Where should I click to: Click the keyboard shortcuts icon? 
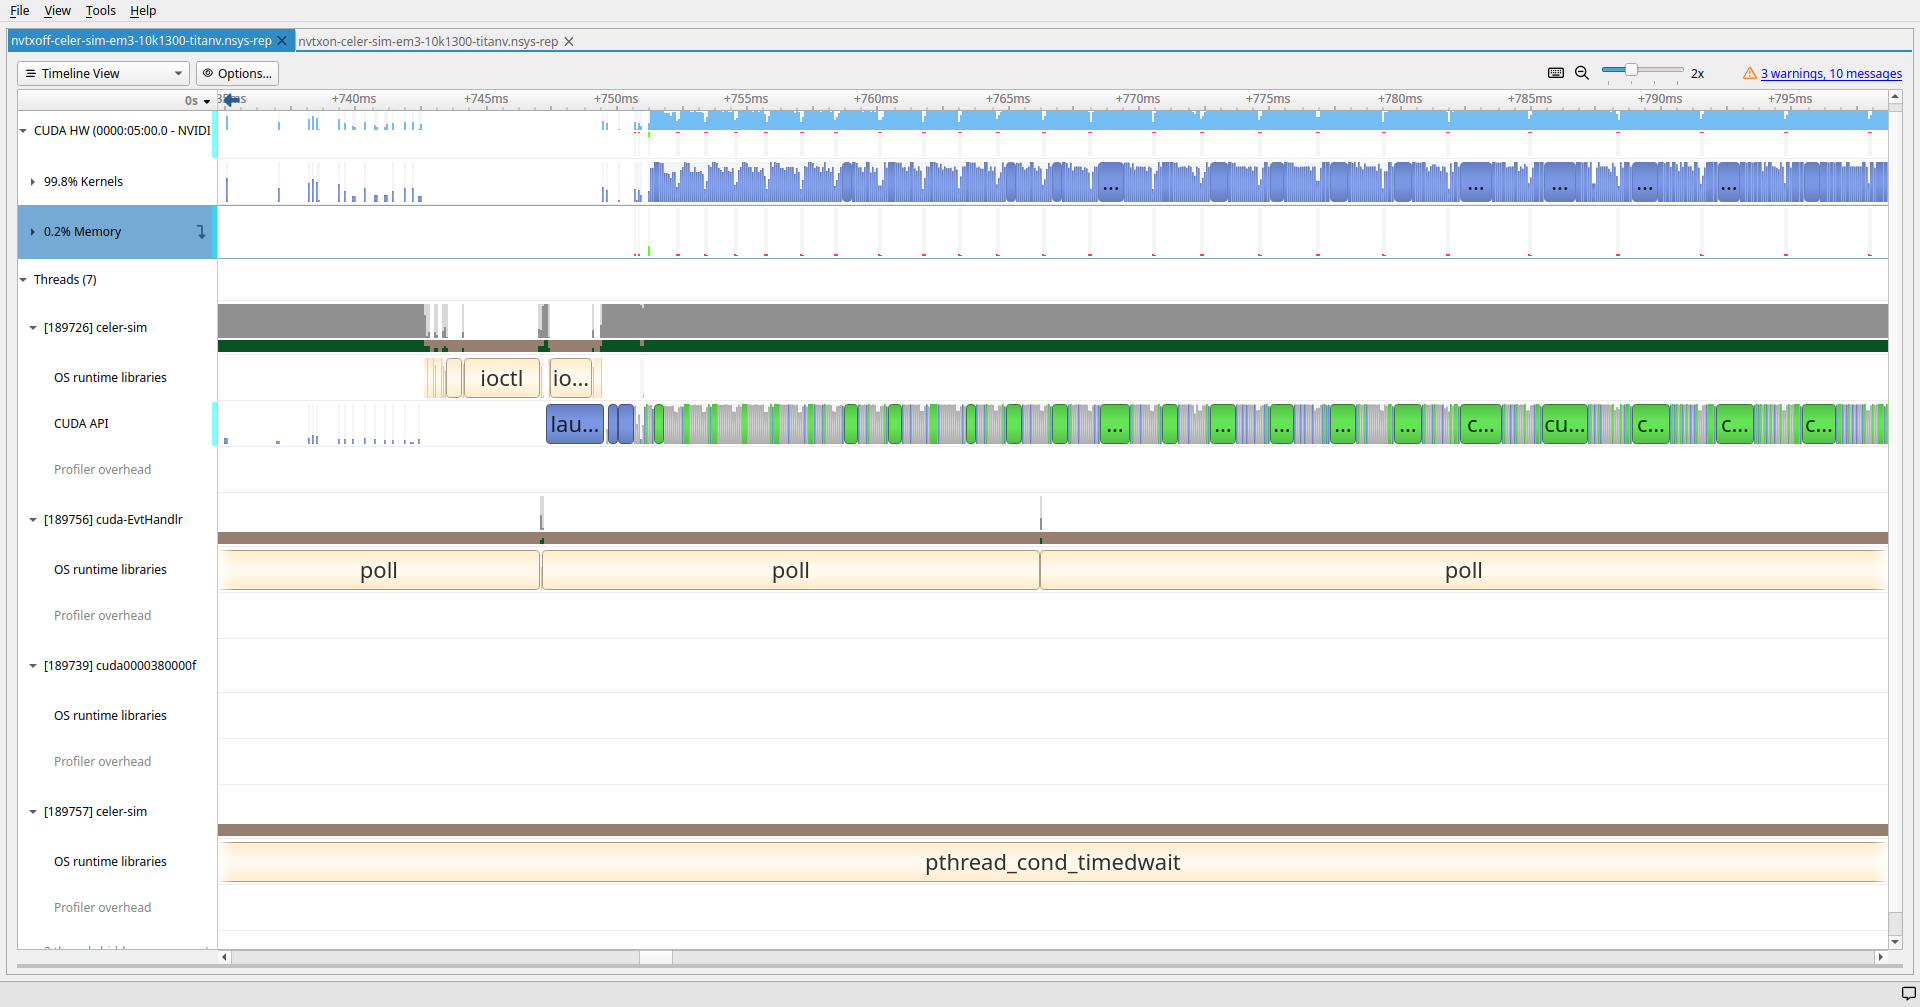[1555, 73]
